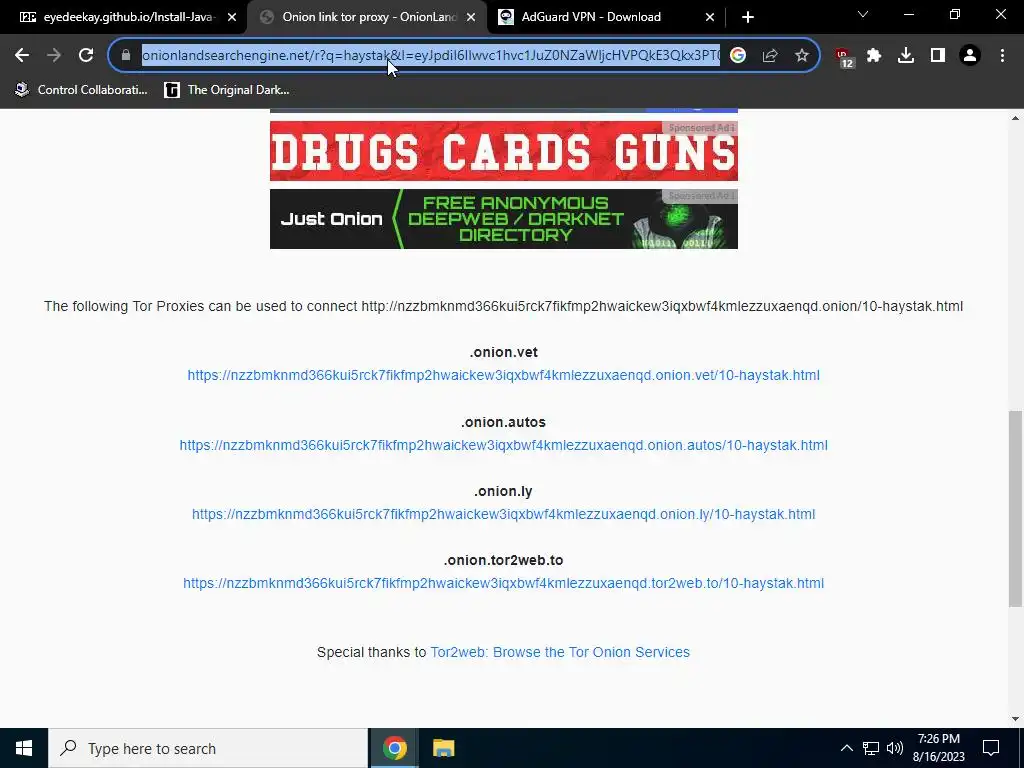The width and height of the screenshot is (1024, 768).
Task: Open the Chrome profile avatar menu
Action: click(x=970, y=56)
